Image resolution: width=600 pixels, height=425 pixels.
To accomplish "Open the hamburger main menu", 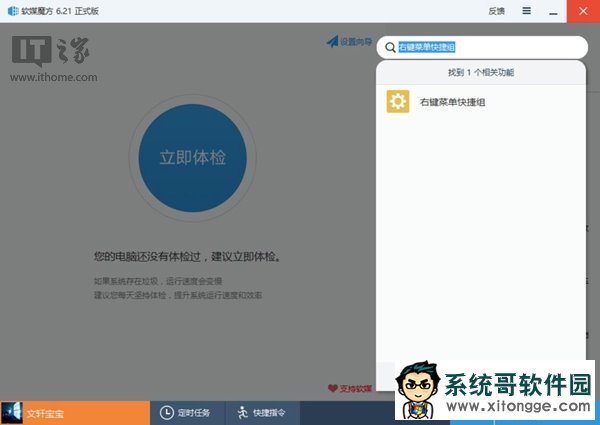I will [526, 10].
